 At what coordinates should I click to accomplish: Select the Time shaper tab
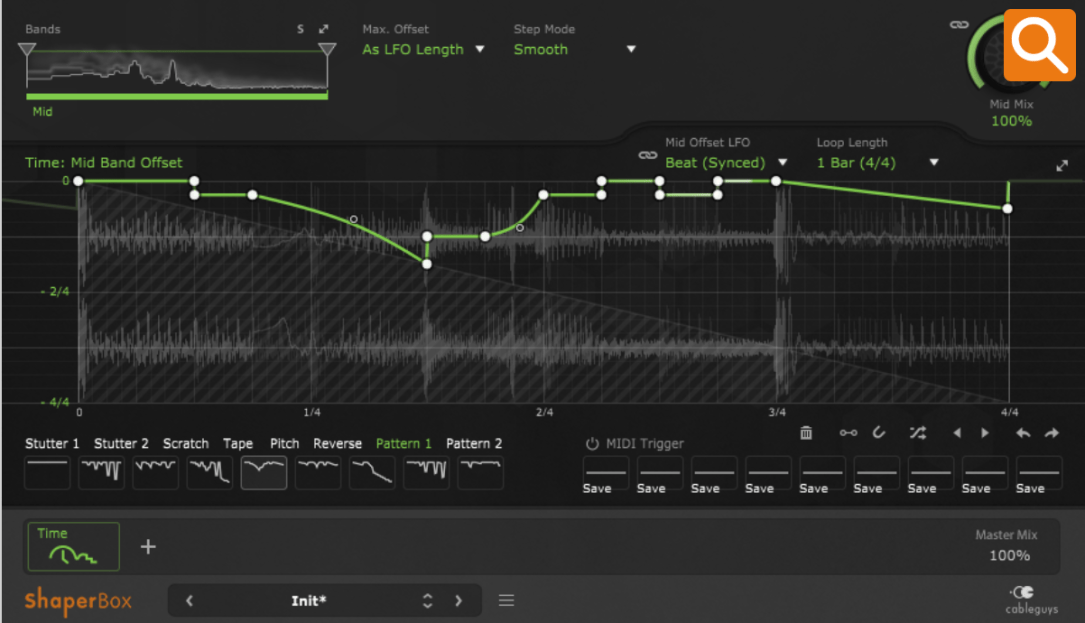click(74, 547)
